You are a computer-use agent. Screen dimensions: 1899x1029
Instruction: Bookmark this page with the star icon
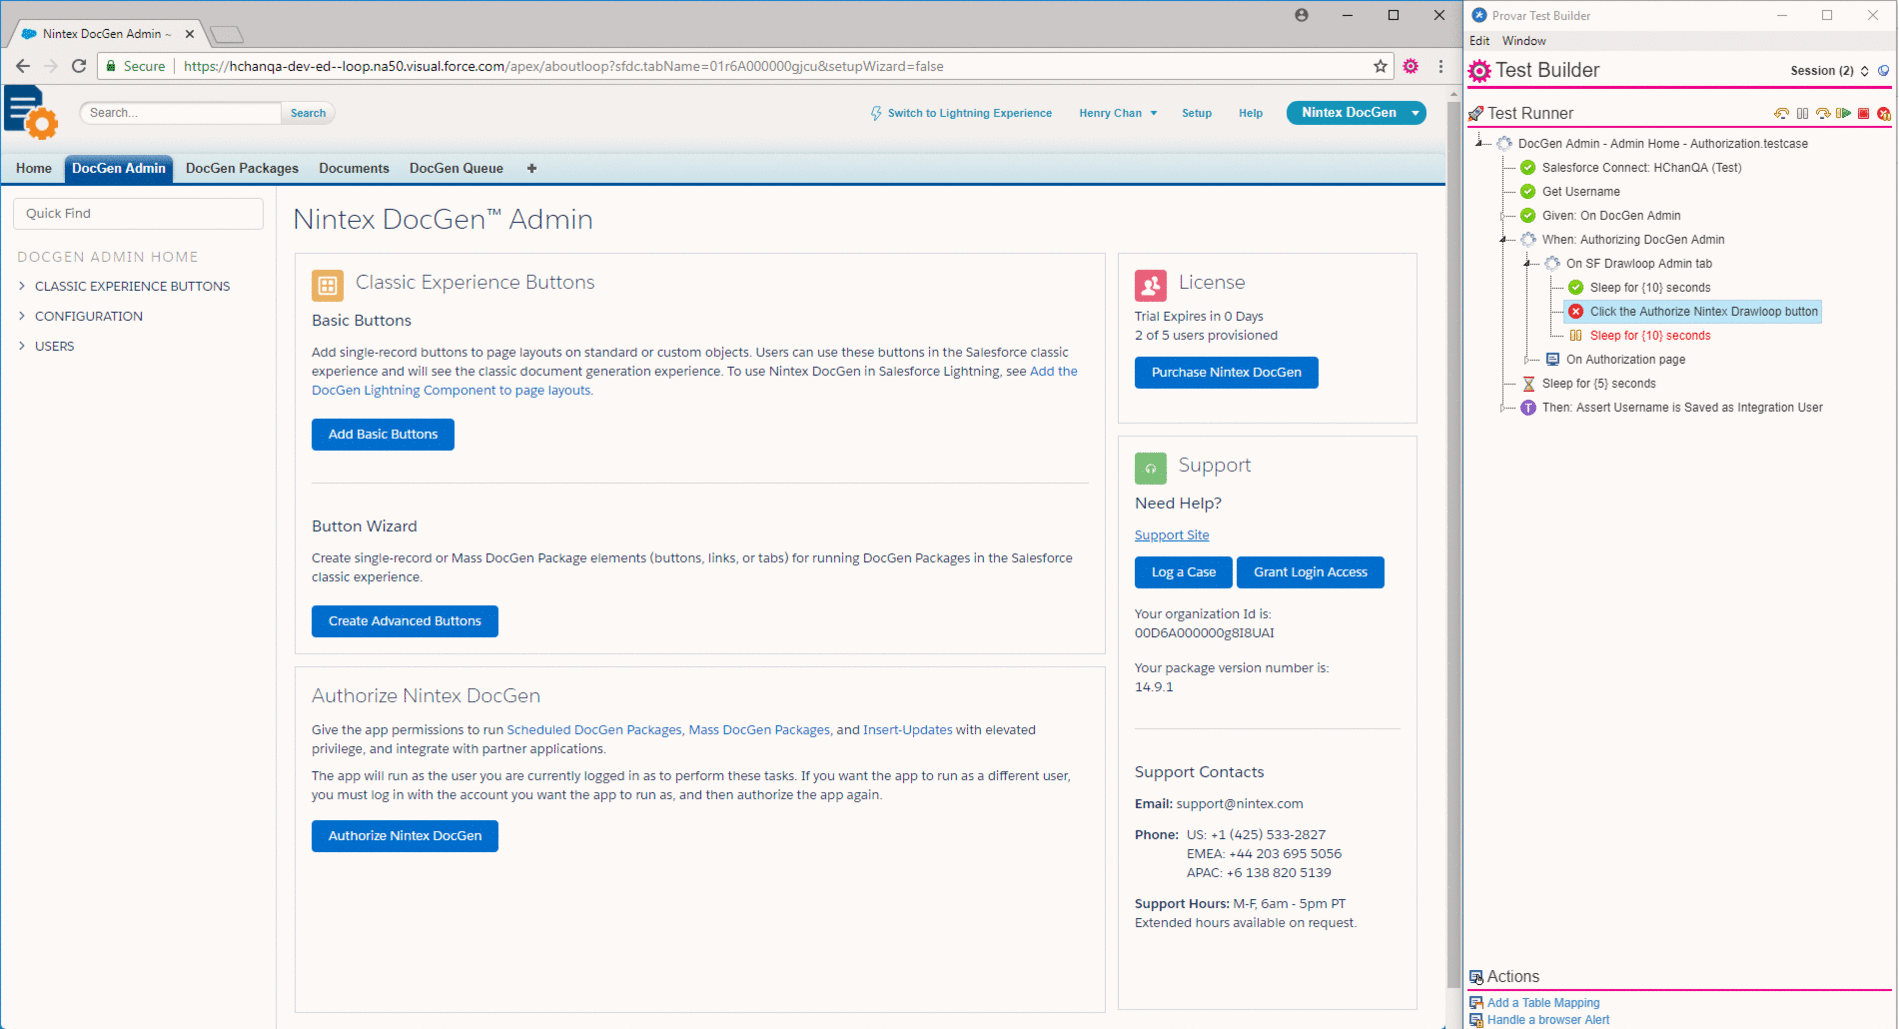click(1380, 66)
